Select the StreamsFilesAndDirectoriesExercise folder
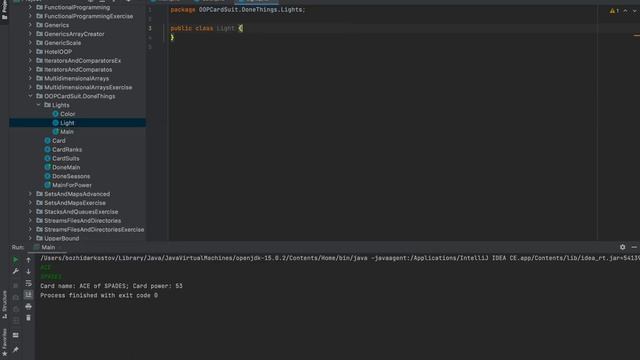Image resolution: width=640 pixels, height=360 pixels. (x=94, y=230)
